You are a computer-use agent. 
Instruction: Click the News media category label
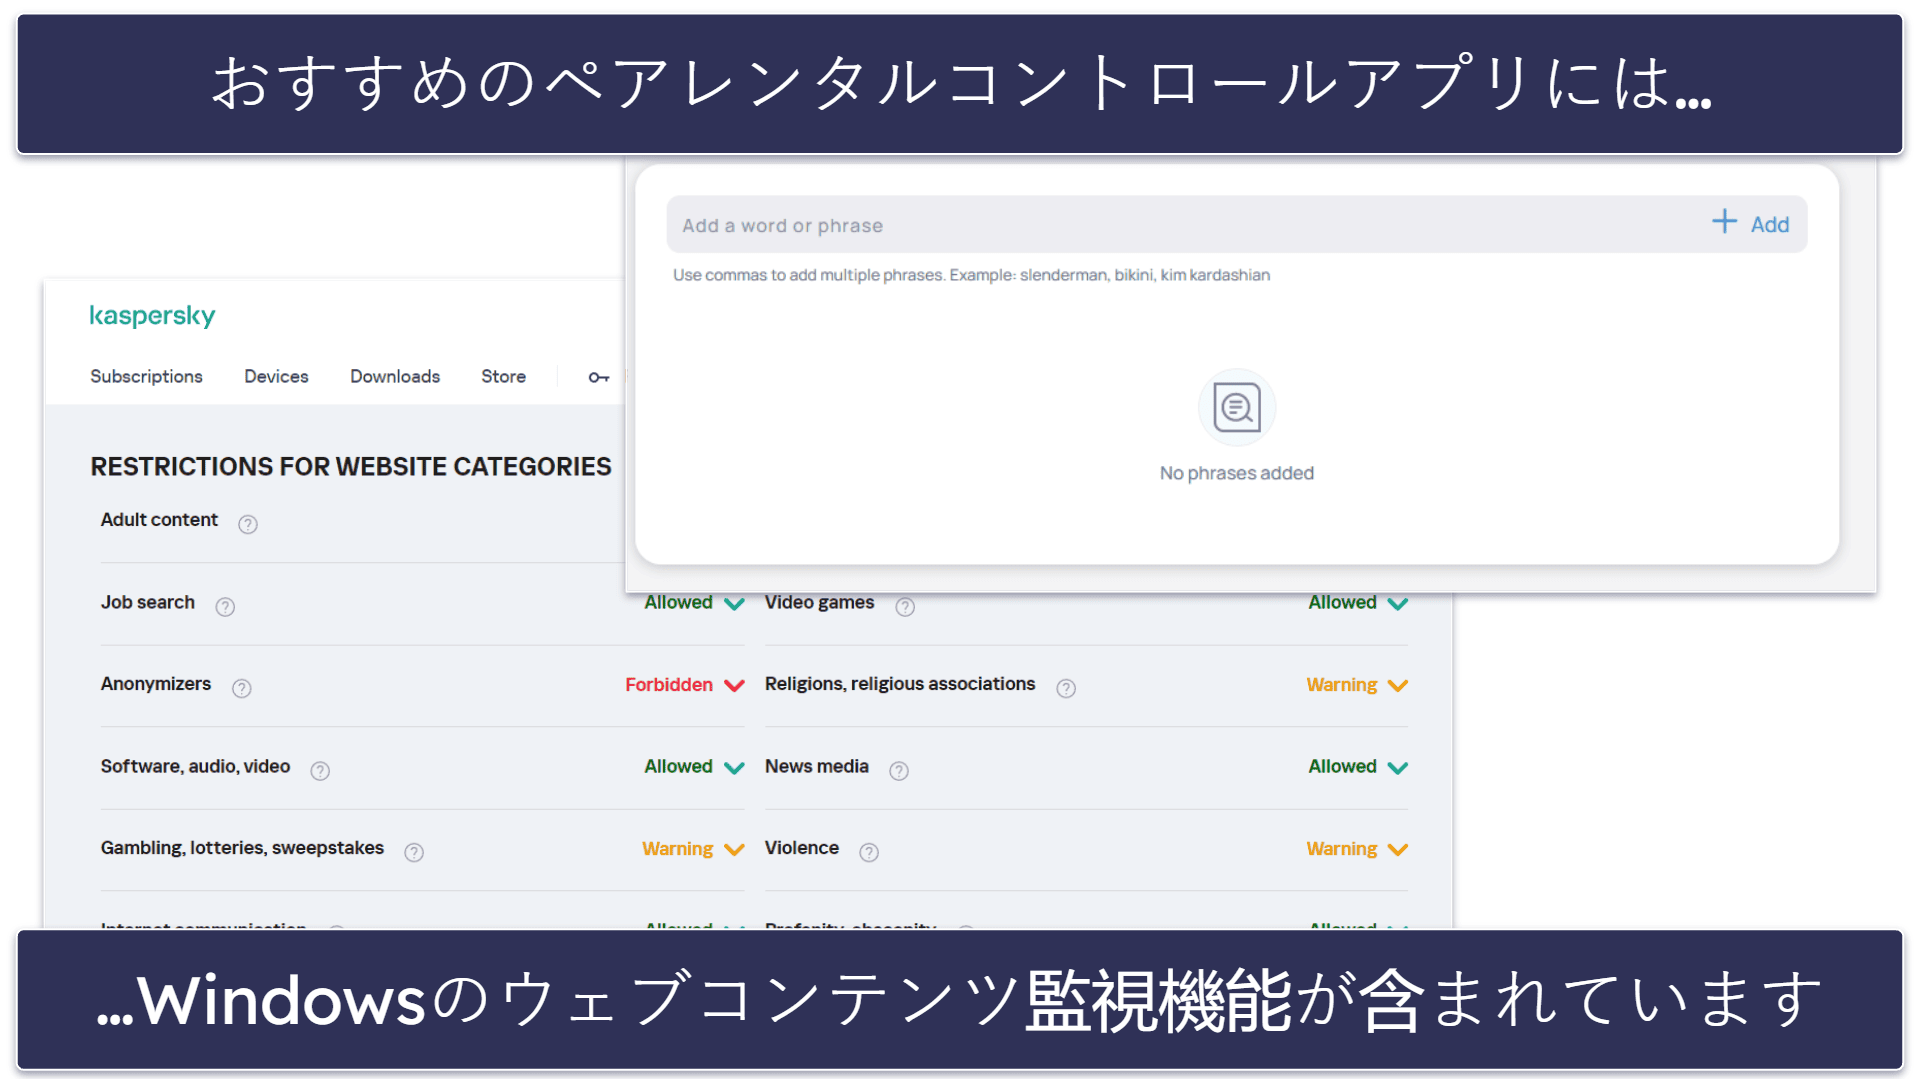tap(816, 766)
